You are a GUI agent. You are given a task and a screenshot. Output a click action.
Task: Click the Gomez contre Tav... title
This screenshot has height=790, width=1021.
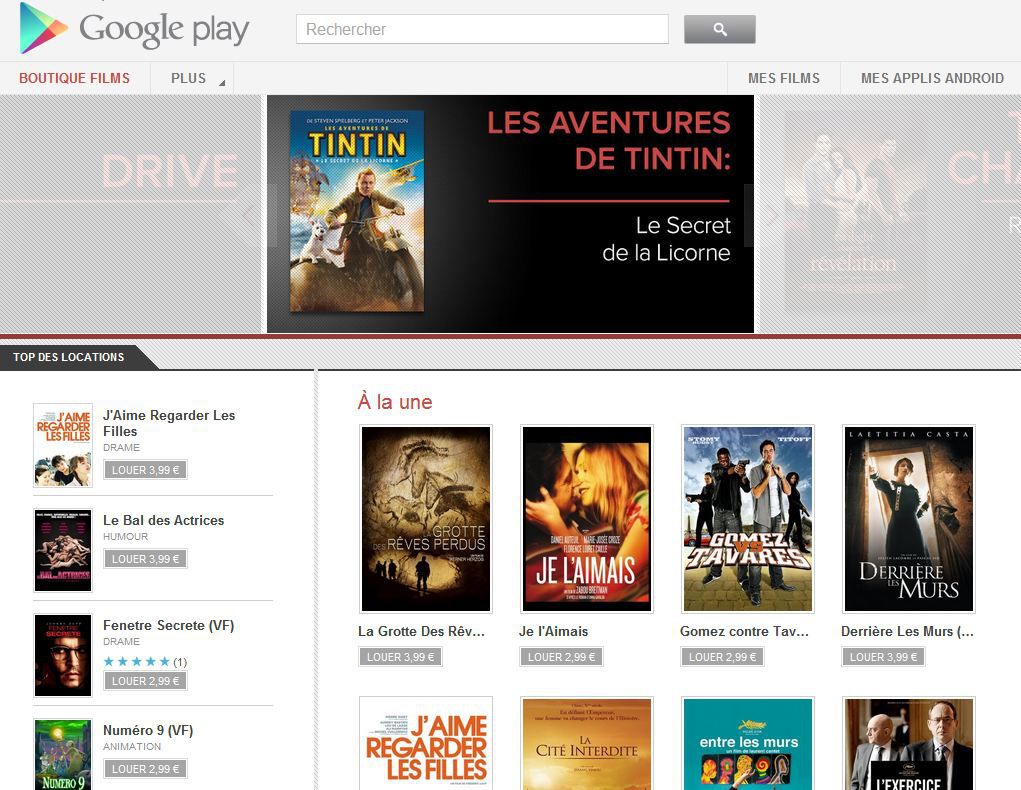tap(744, 631)
